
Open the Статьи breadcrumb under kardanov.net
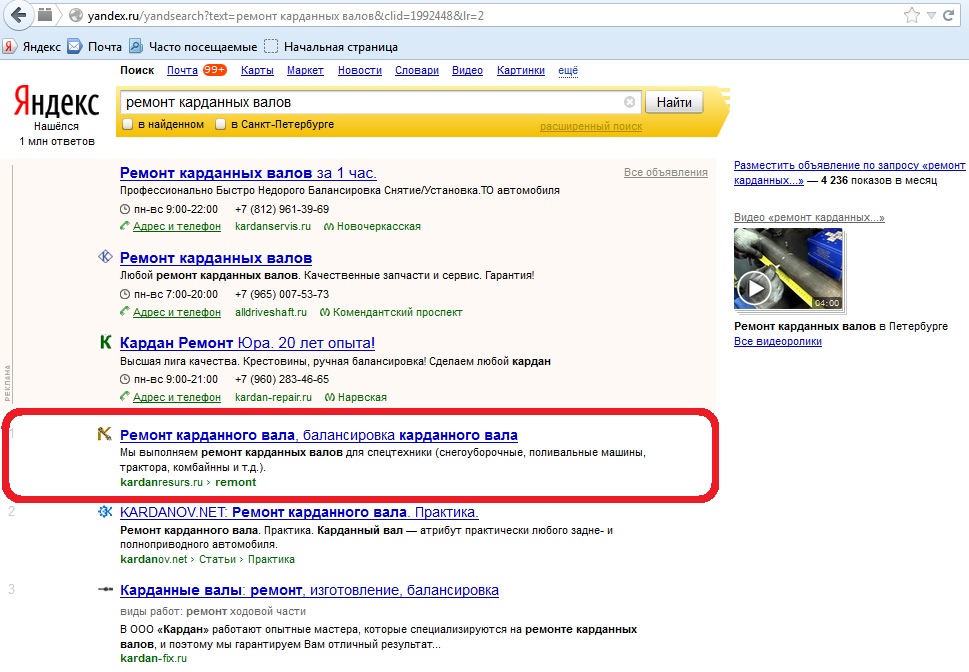point(217,559)
